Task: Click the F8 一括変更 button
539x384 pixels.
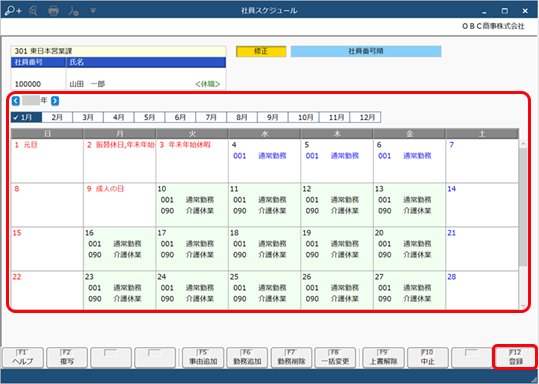Action: click(x=335, y=358)
